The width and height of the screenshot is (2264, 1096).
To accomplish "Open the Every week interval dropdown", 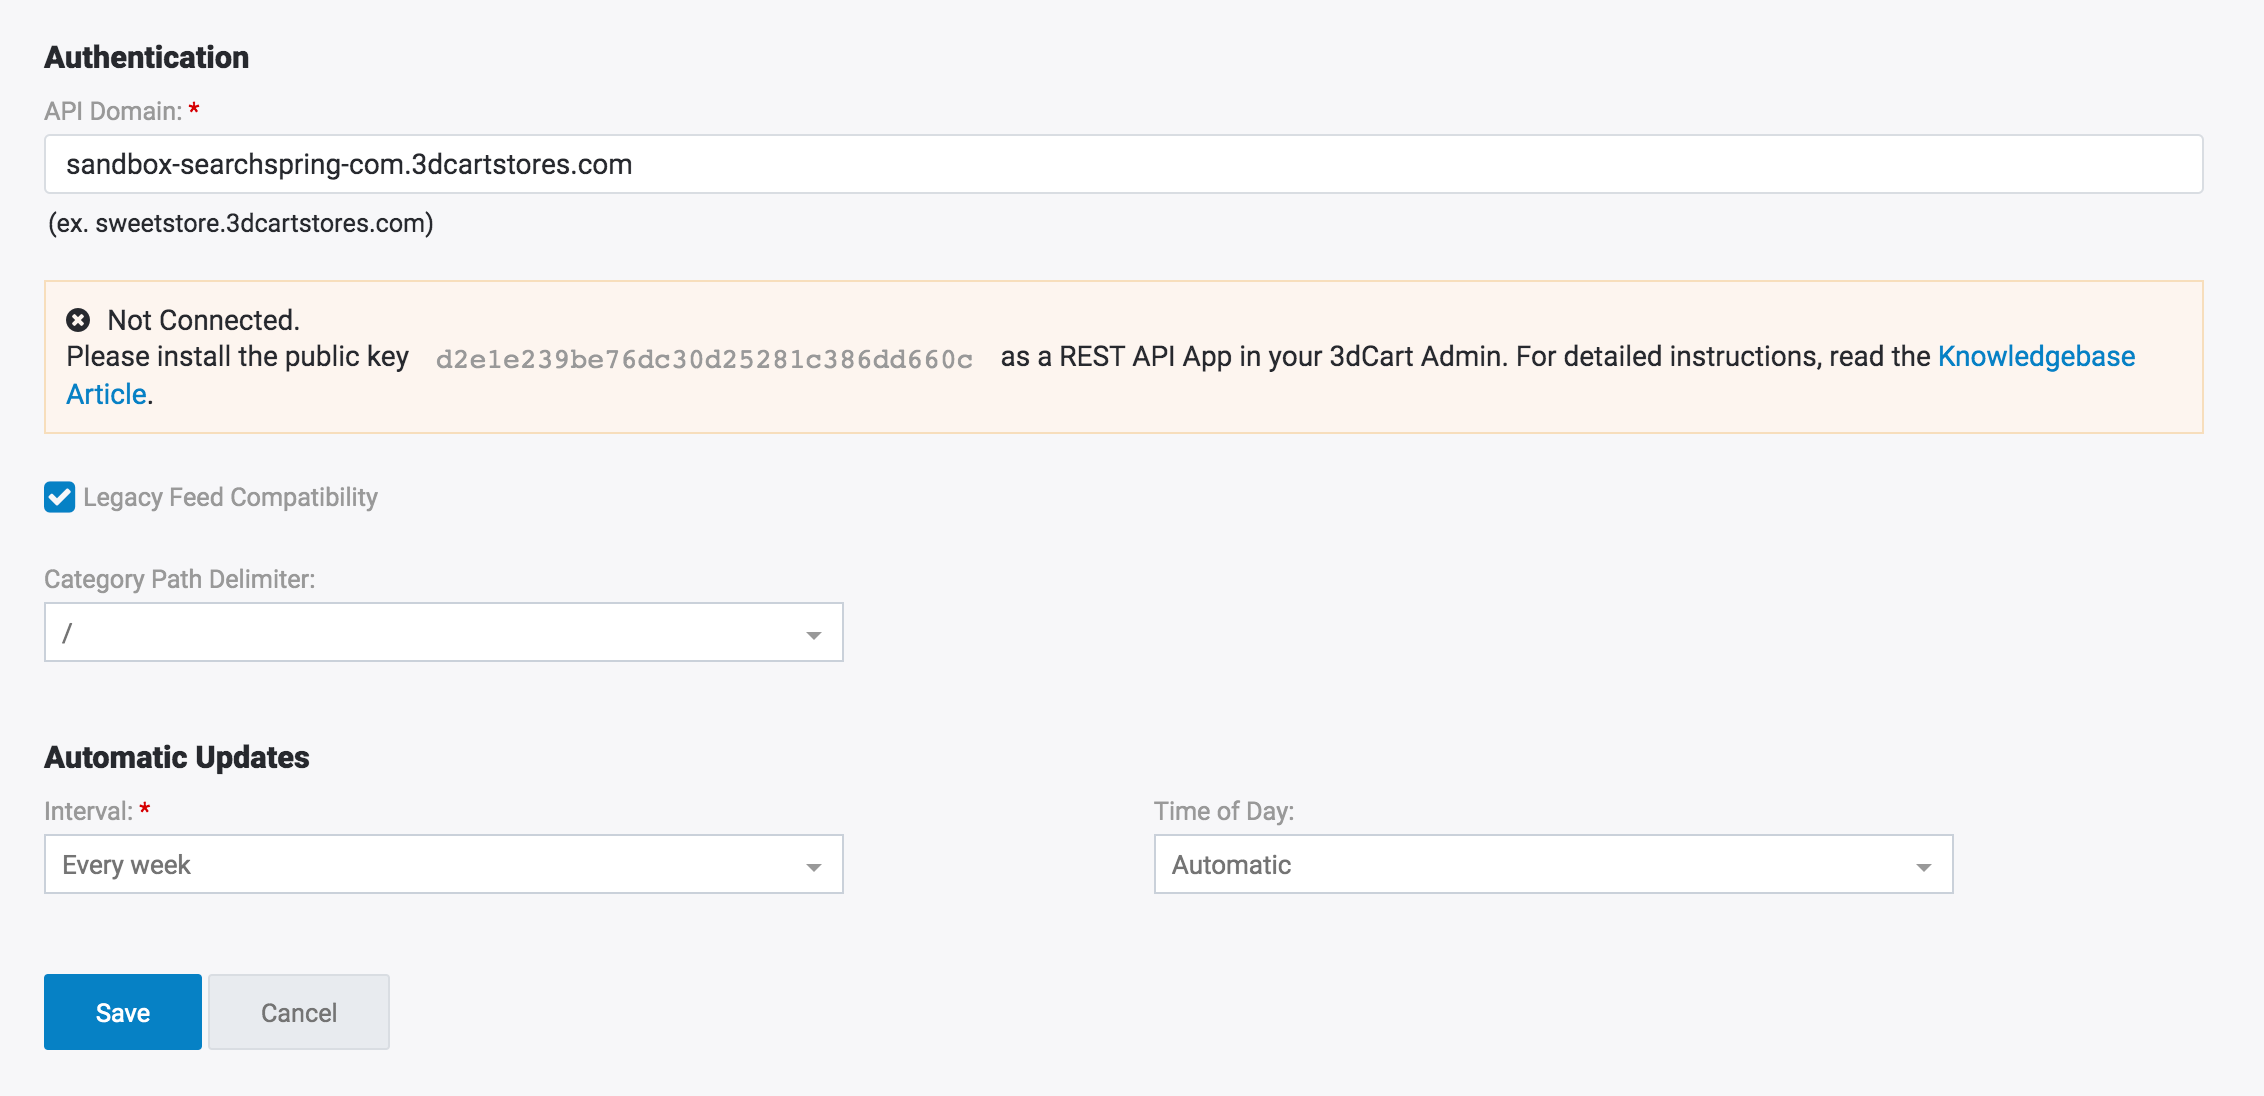I will click(443, 864).
